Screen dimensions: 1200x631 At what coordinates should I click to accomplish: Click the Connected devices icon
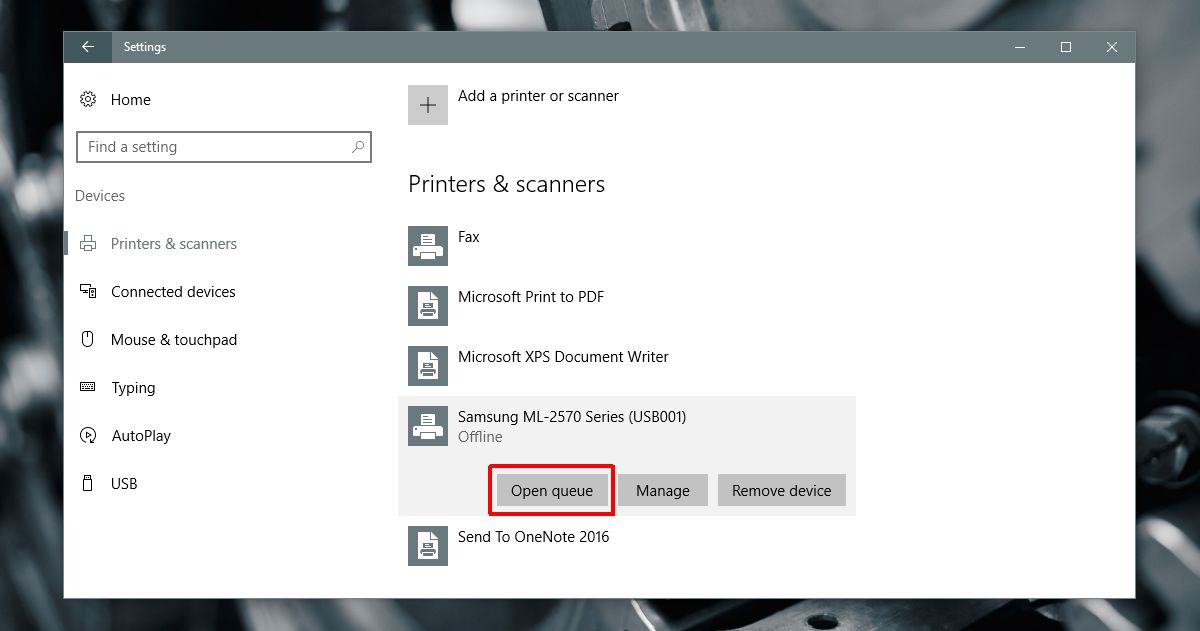coord(89,291)
